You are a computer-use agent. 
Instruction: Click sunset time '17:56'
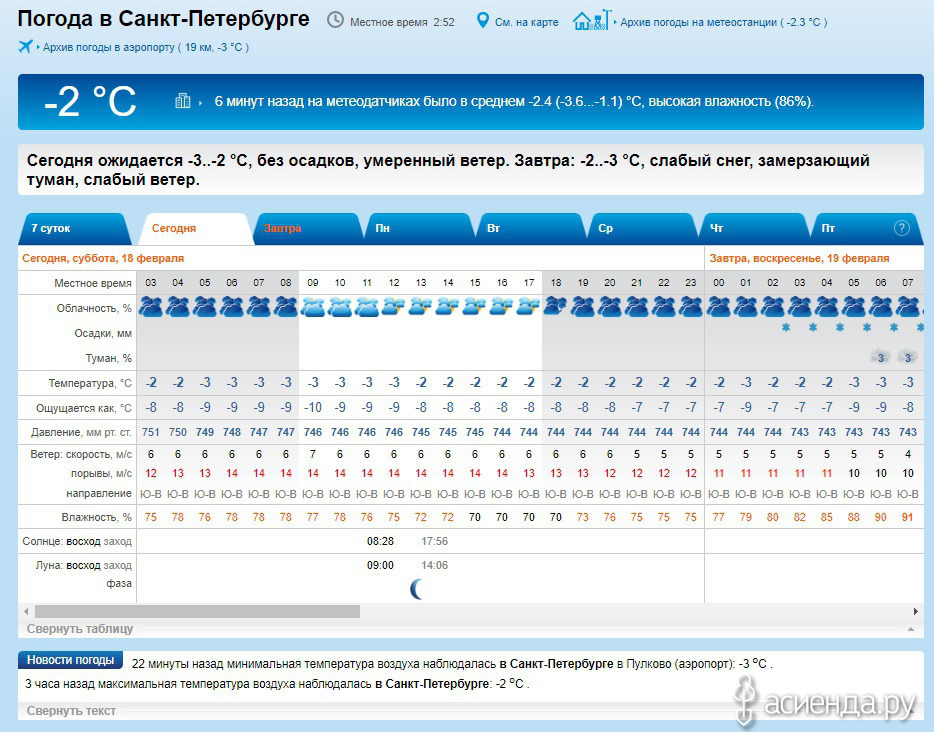tap(434, 541)
